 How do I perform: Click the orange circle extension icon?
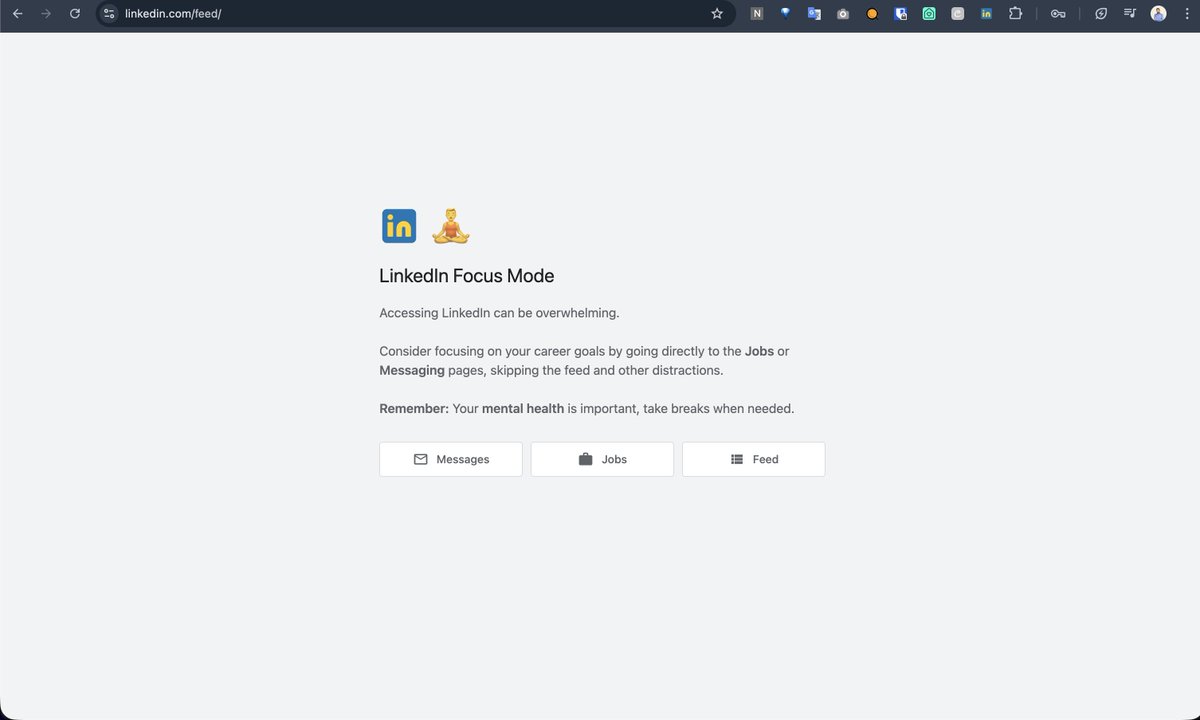[872, 14]
